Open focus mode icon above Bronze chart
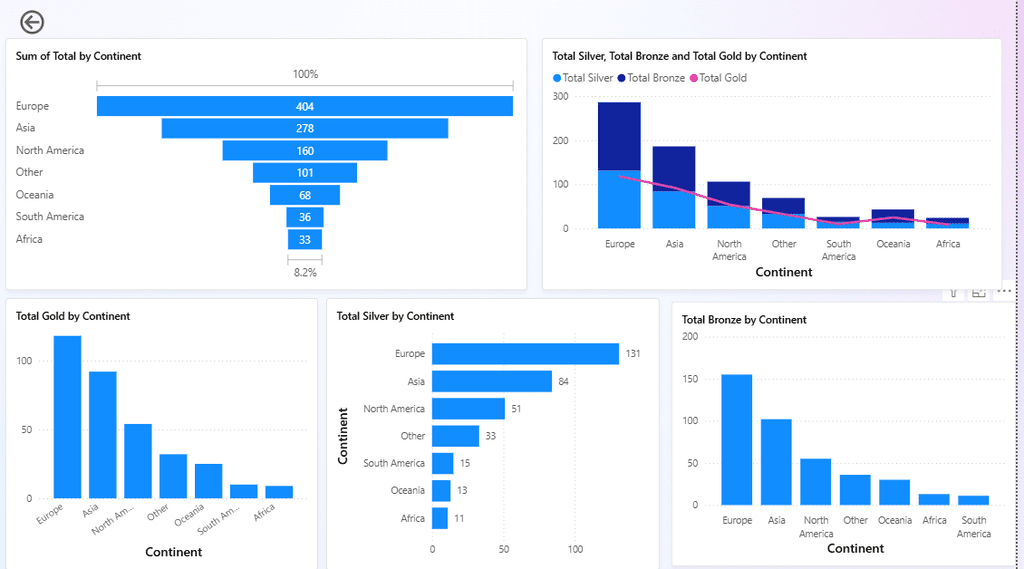Screen dimensions: 1024x569 pyautogui.click(x=978, y=292)
